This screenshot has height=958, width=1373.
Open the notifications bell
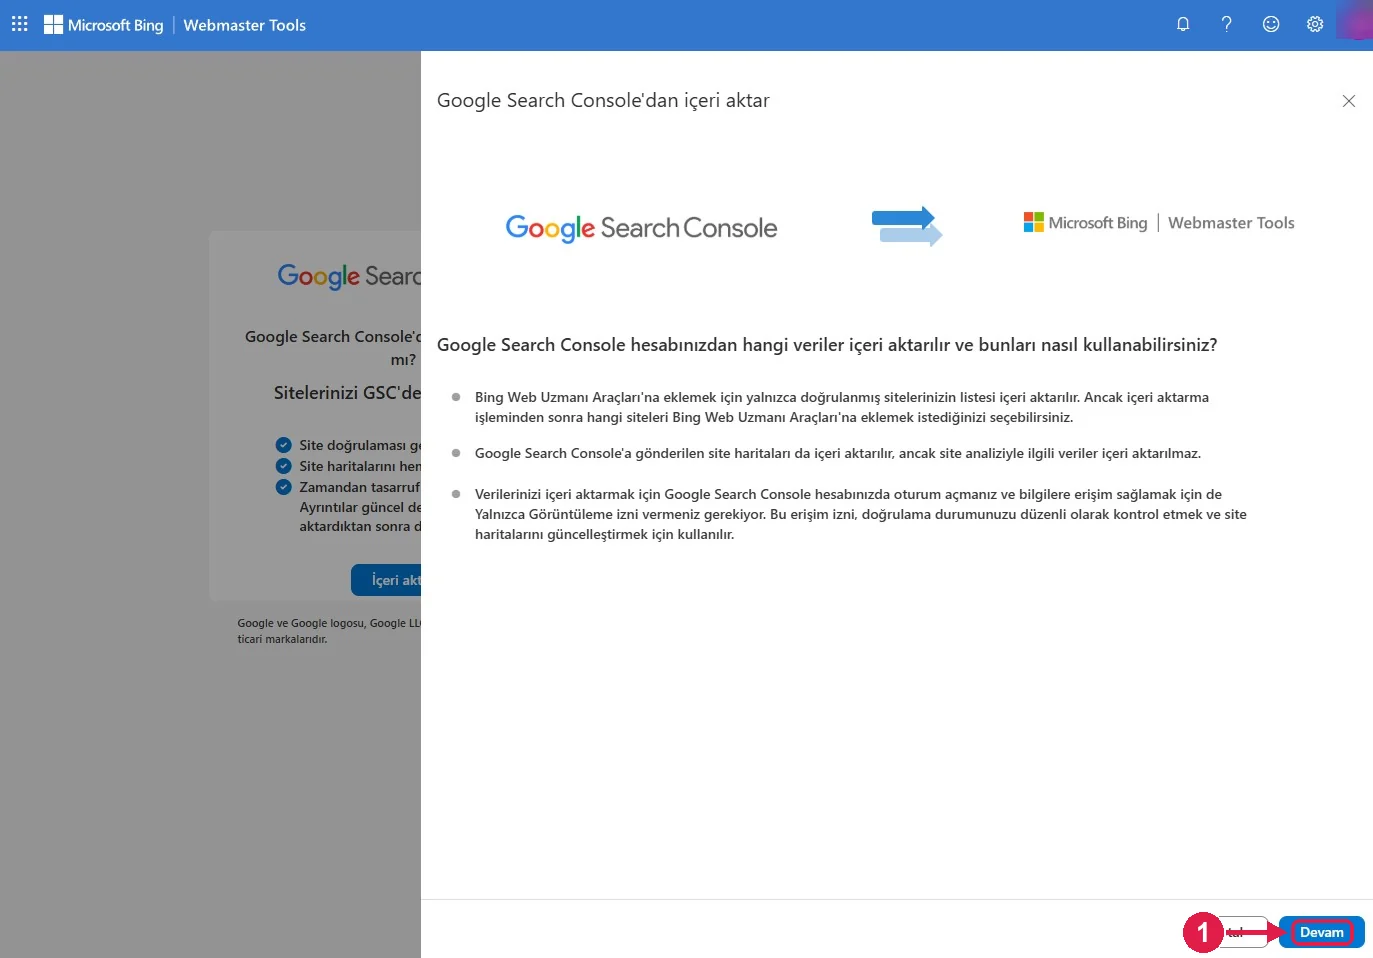(1183, 24)
